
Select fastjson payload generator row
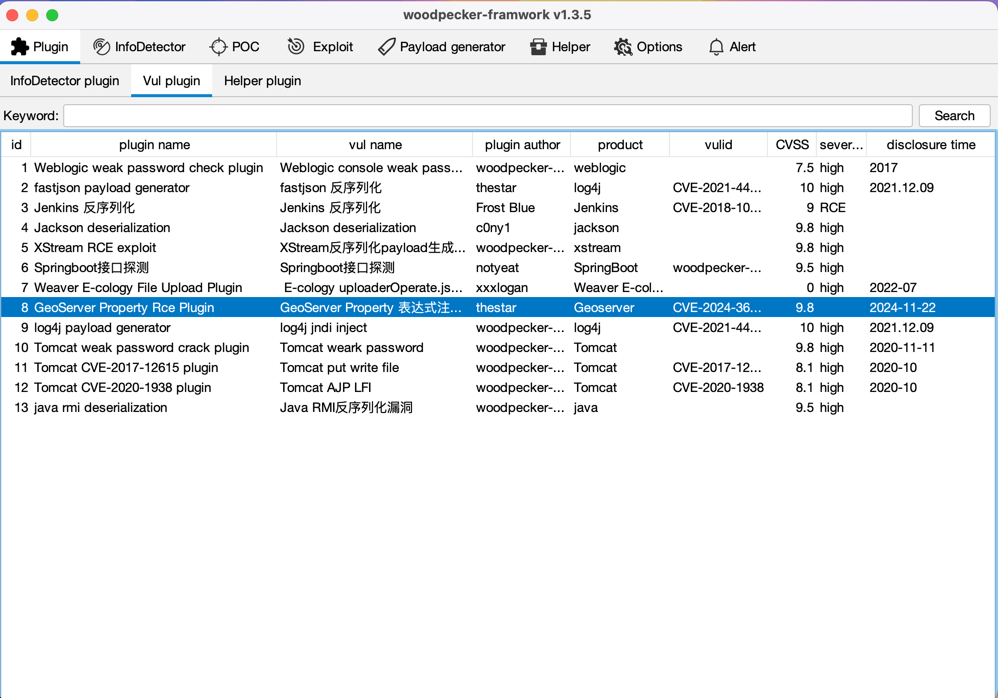(x=498, y=188)
